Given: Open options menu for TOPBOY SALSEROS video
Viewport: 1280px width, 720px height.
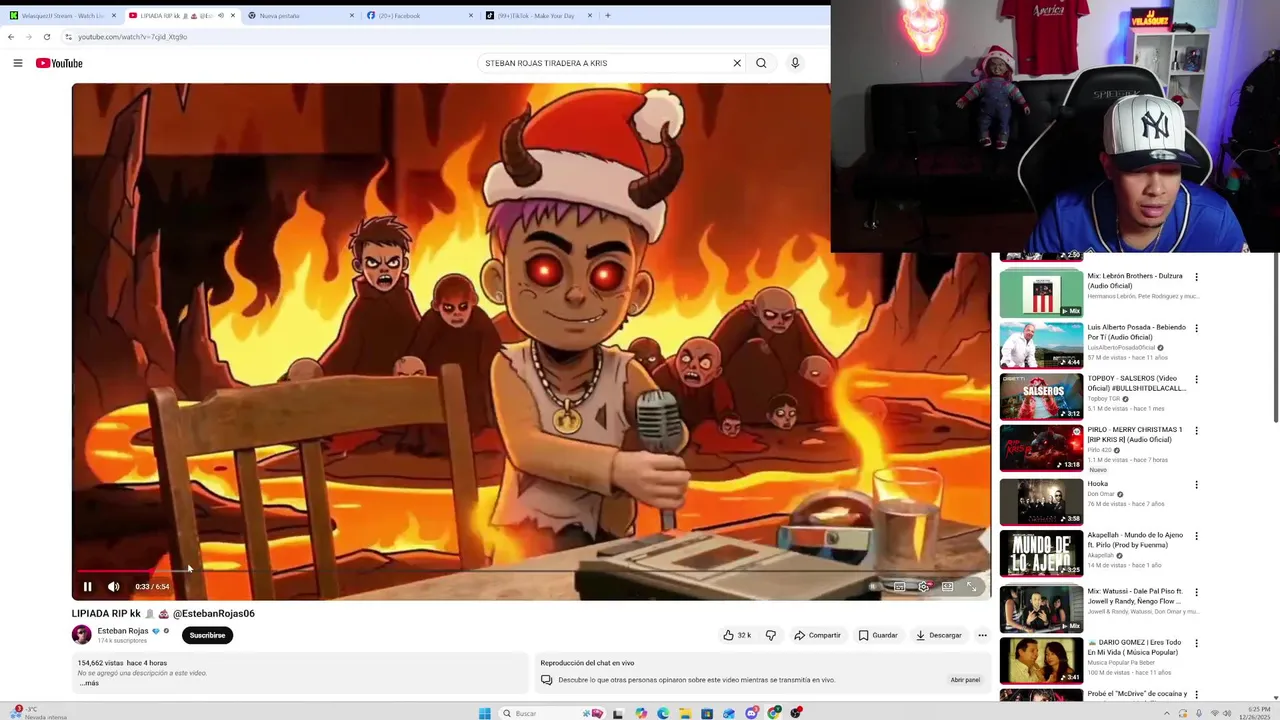Looking at the screenshot, I should click(x=1196, y=380).
